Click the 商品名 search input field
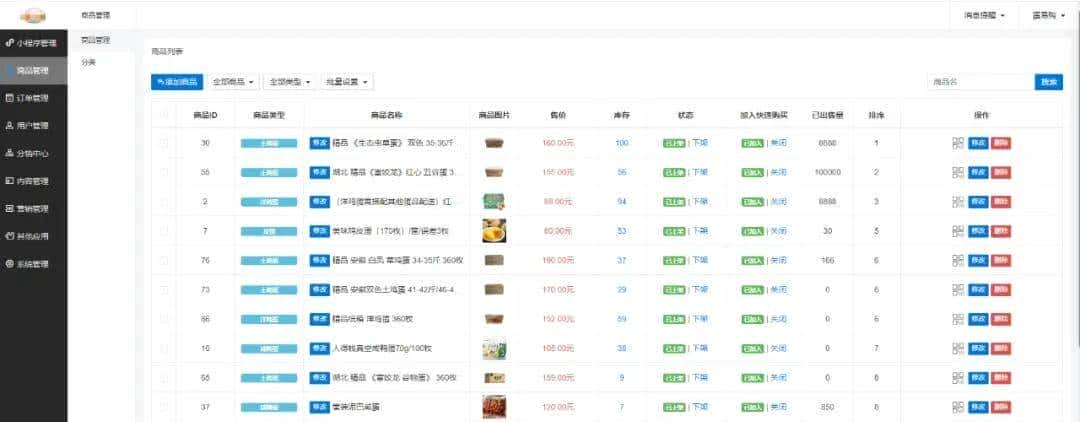Image resolution: width=1080 pixels, height=422 pixels. (978, 82)
